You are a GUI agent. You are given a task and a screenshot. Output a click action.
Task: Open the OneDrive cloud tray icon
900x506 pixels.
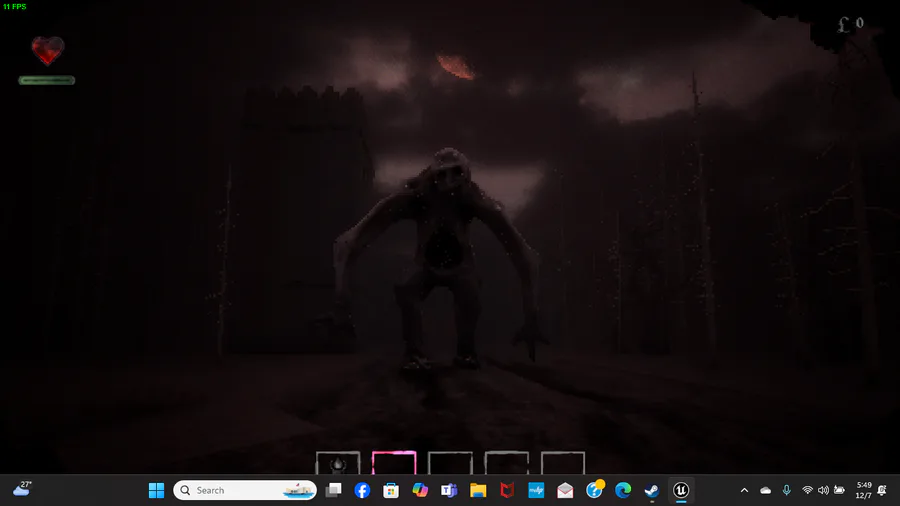[766, 491]
